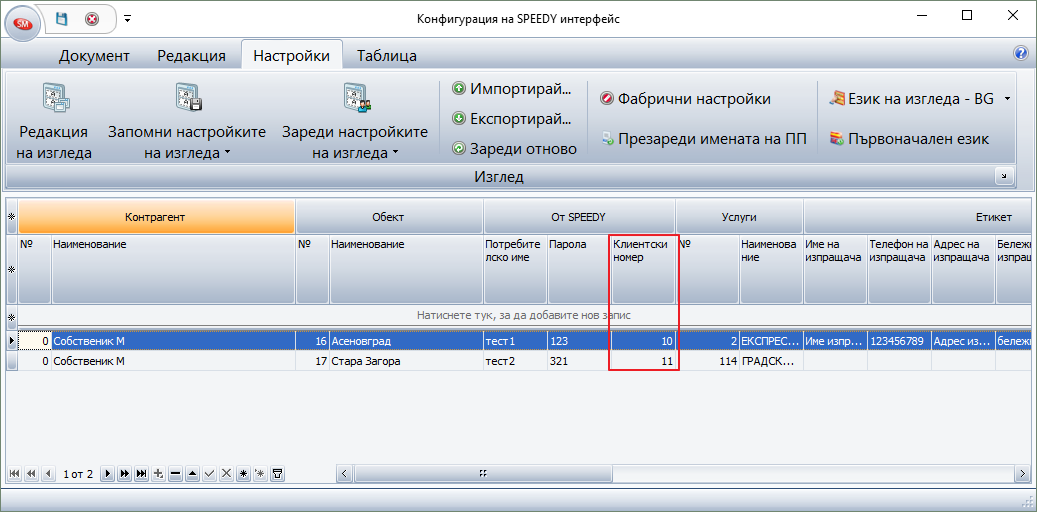Image resolution: width=1037 pixels, height=512 pixels.
Task: Click the horizontal scrollbar thumb
Action: [483, 474]
